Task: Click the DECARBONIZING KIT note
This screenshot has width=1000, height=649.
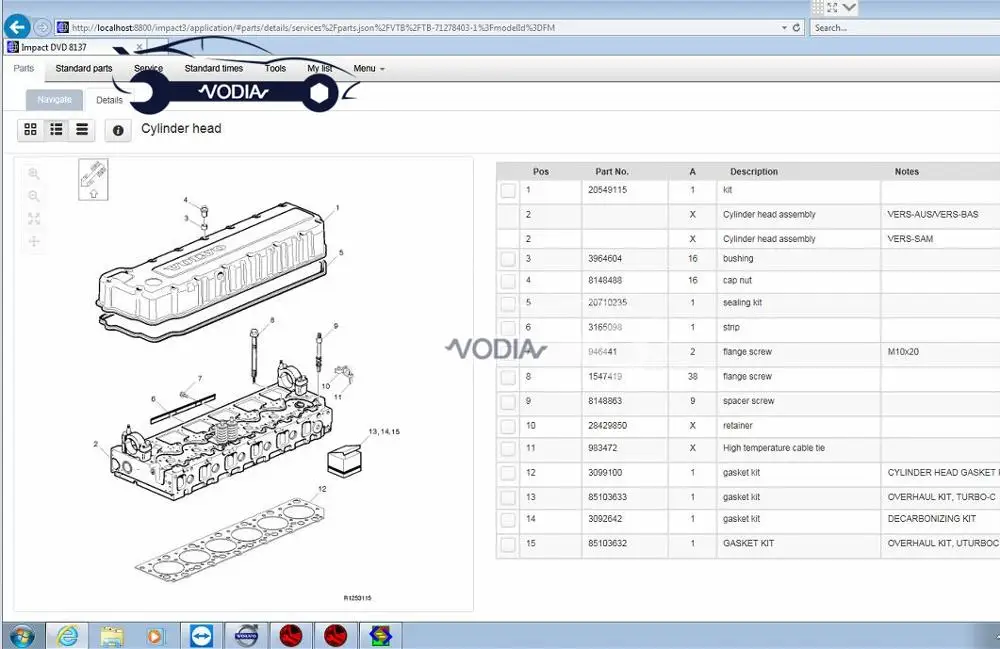Action: (932, 519)
